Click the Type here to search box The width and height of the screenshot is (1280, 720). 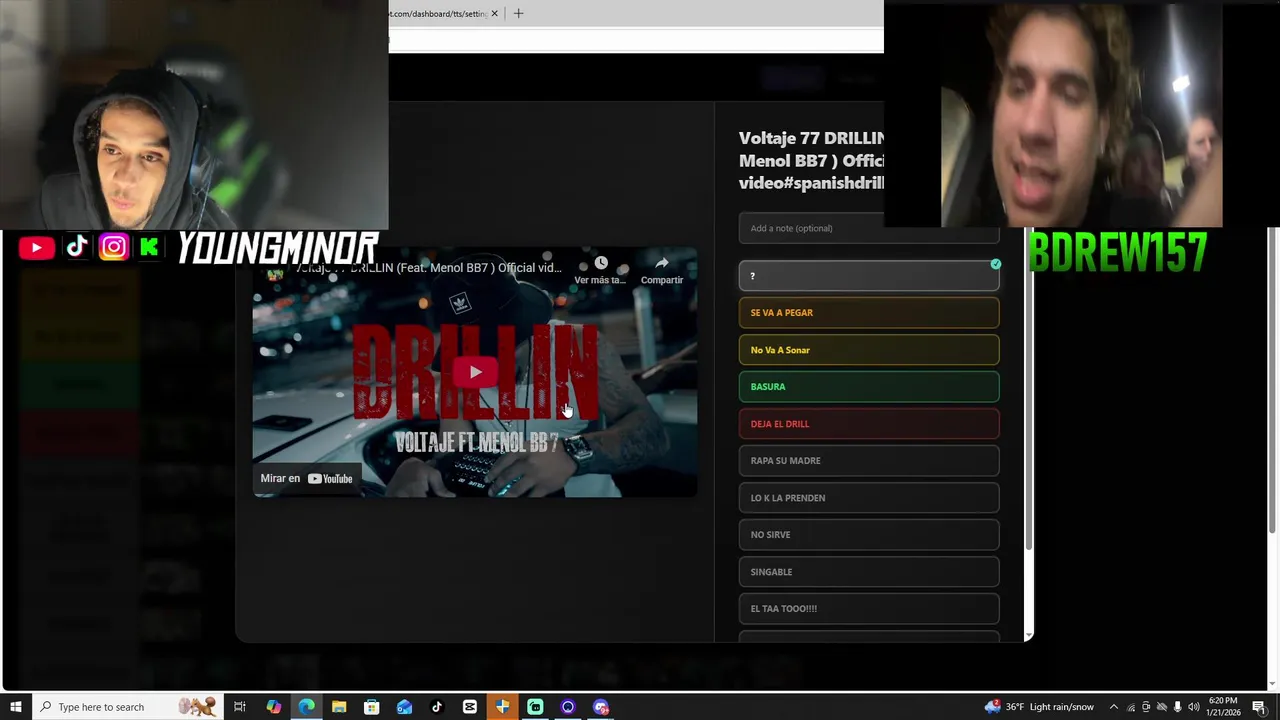click(x=127, y=707)
